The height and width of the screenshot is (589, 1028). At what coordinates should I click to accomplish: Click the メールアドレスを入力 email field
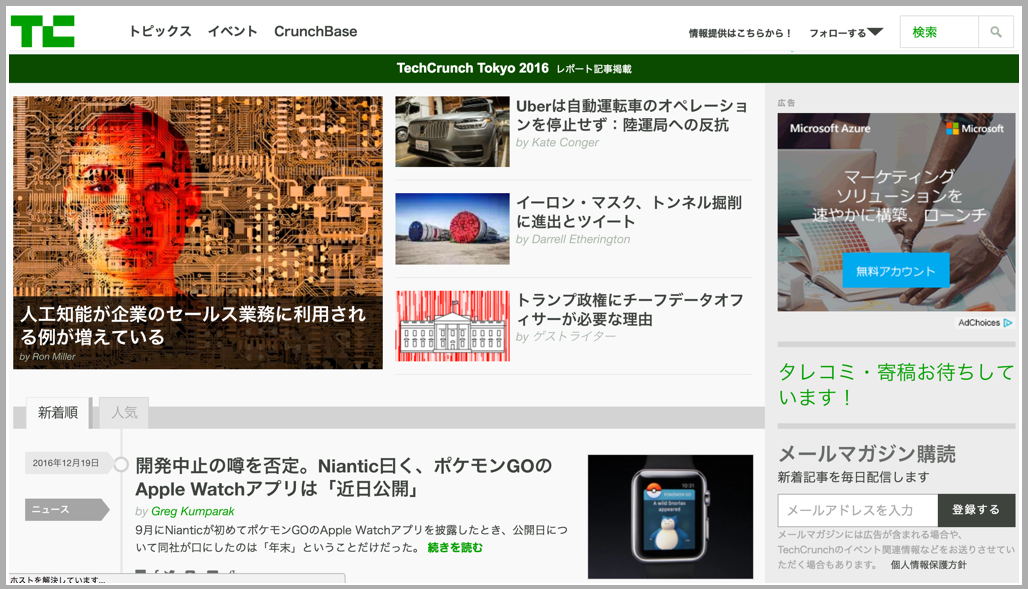(x=858, y=510)
